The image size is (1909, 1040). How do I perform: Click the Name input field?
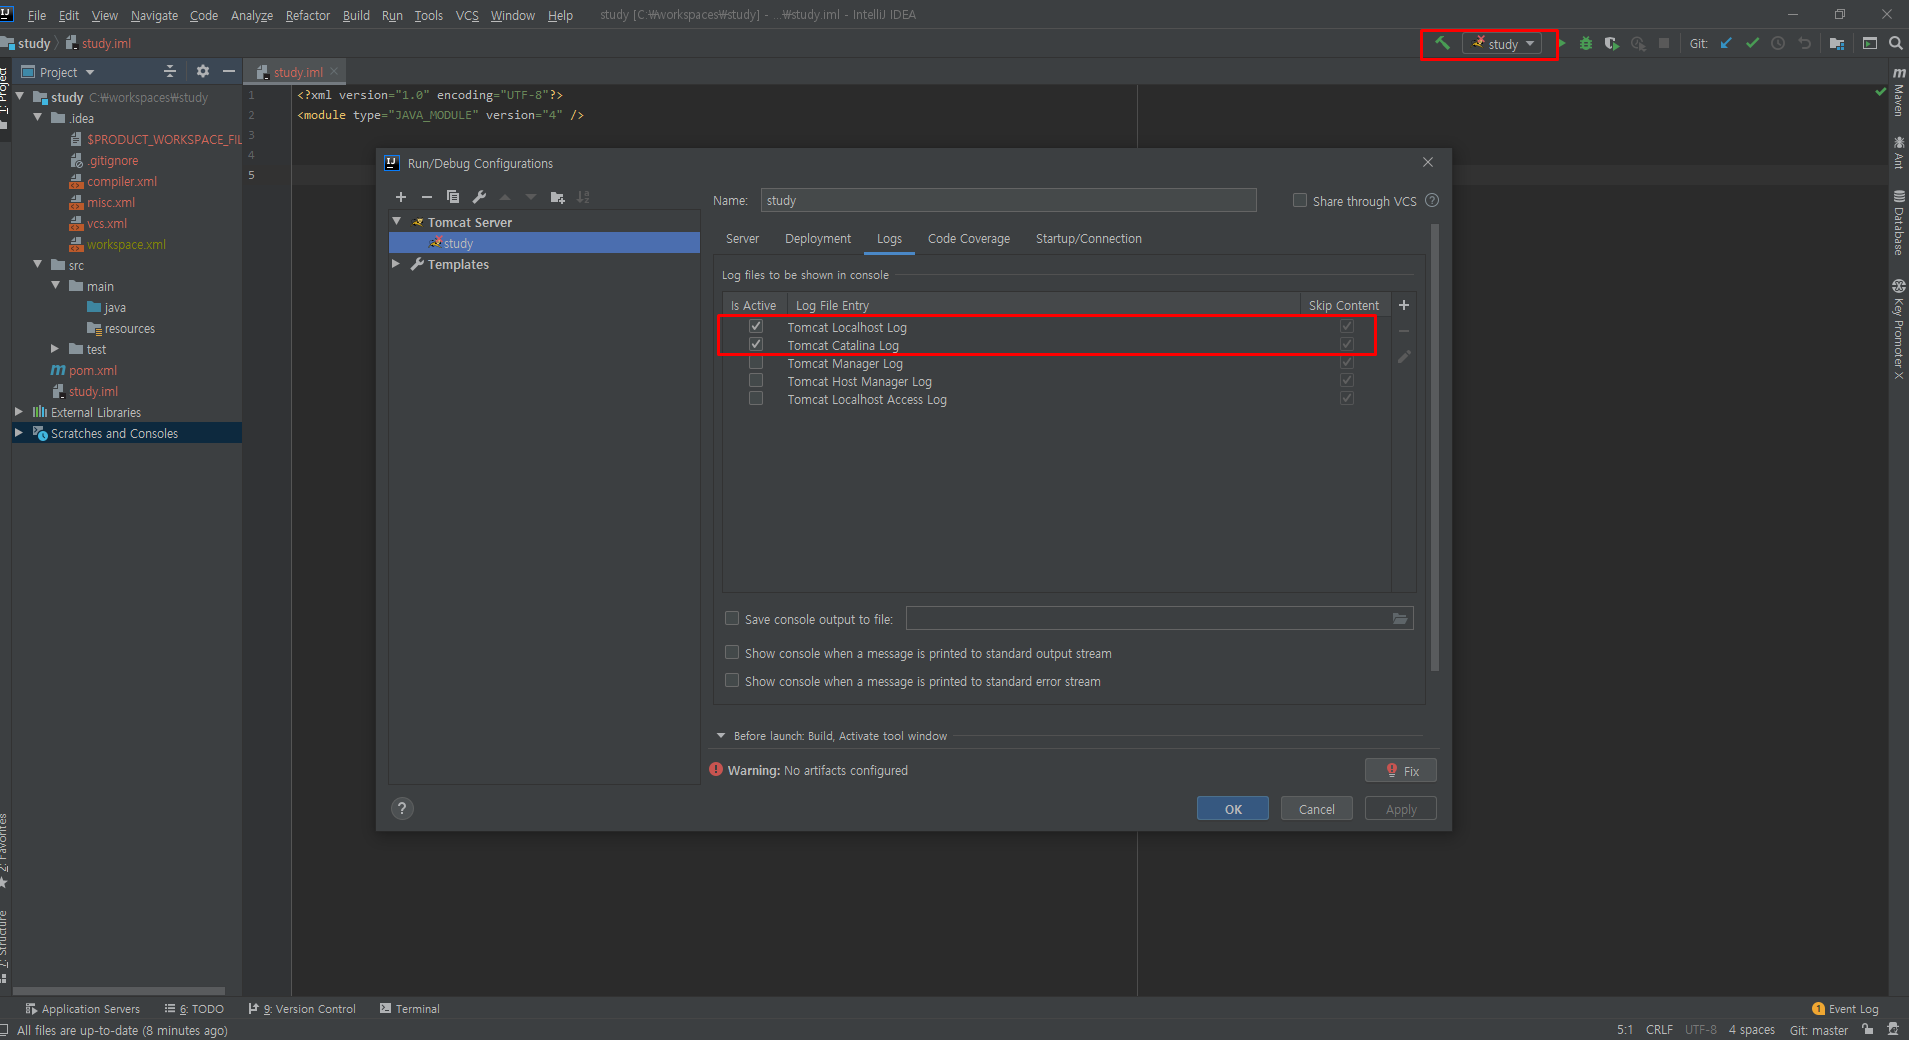point(1008,200)
